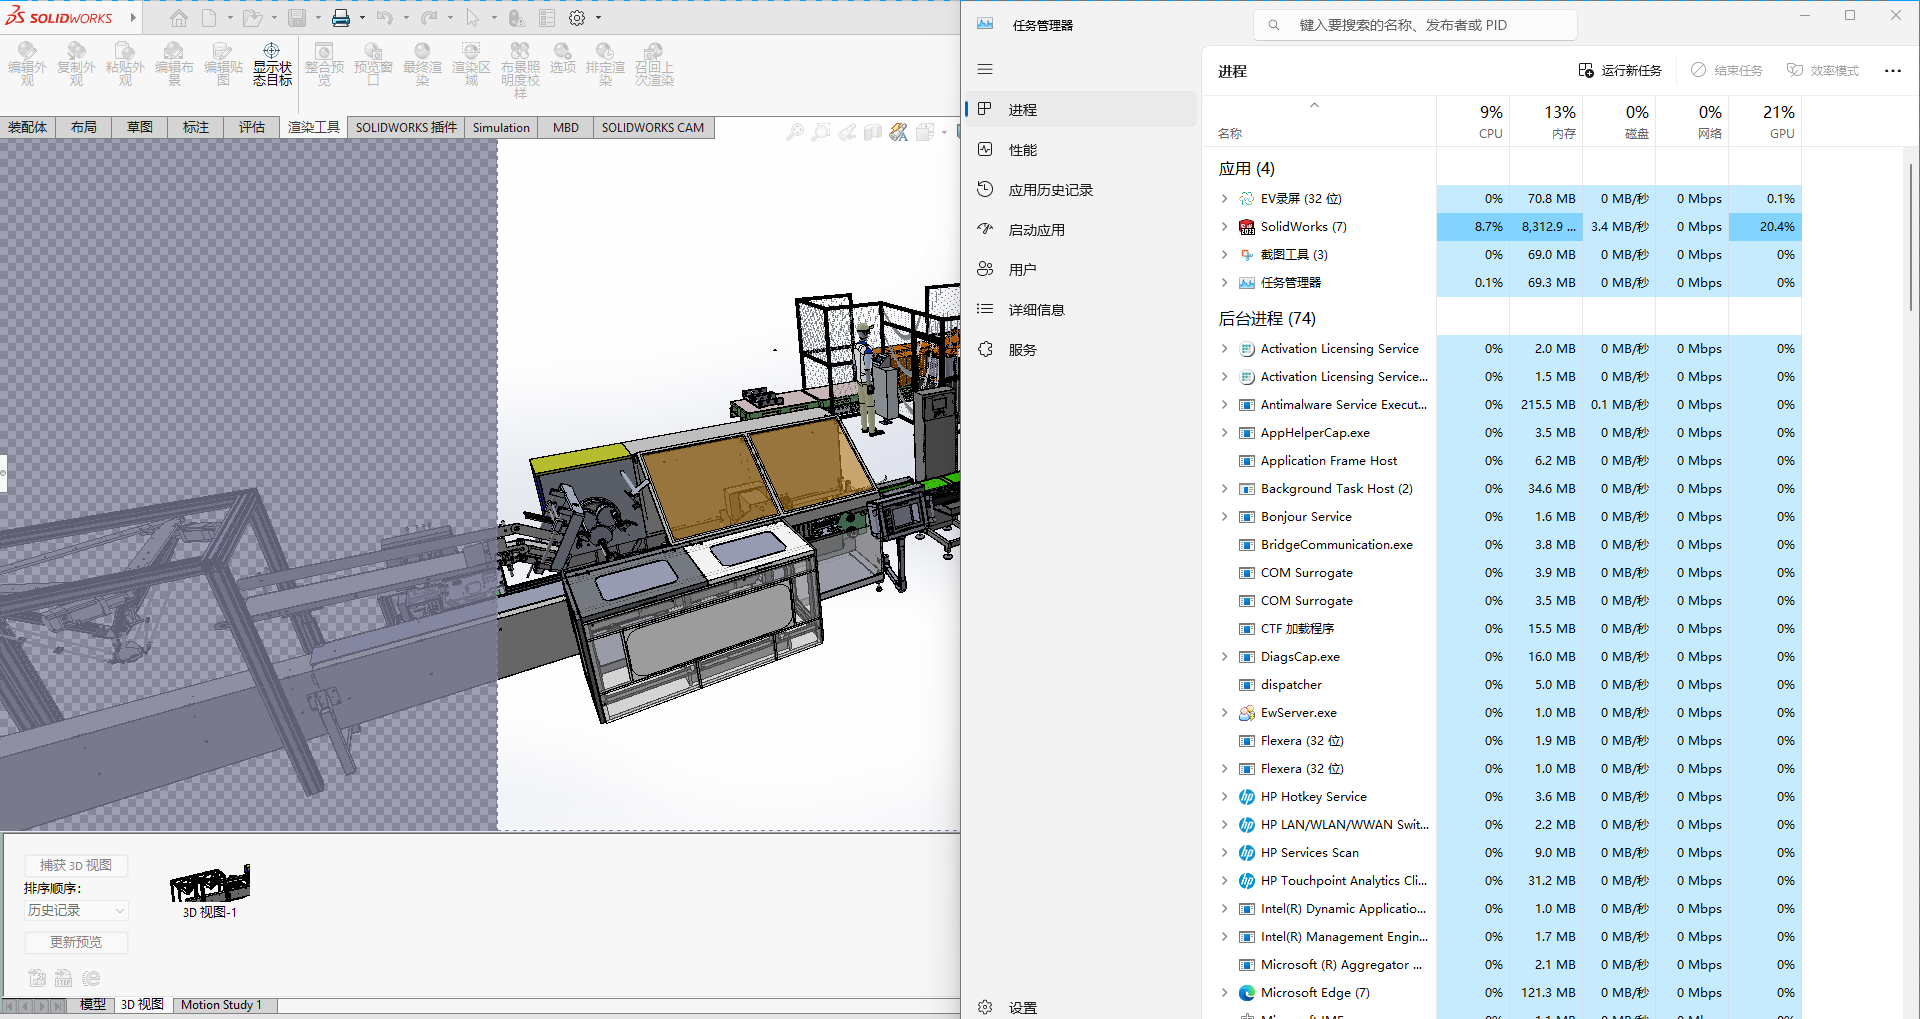Open 性能 page in Task Manager sidebar
The height and width of the screenshot is (1019, 1920).
click(1022, 150)
